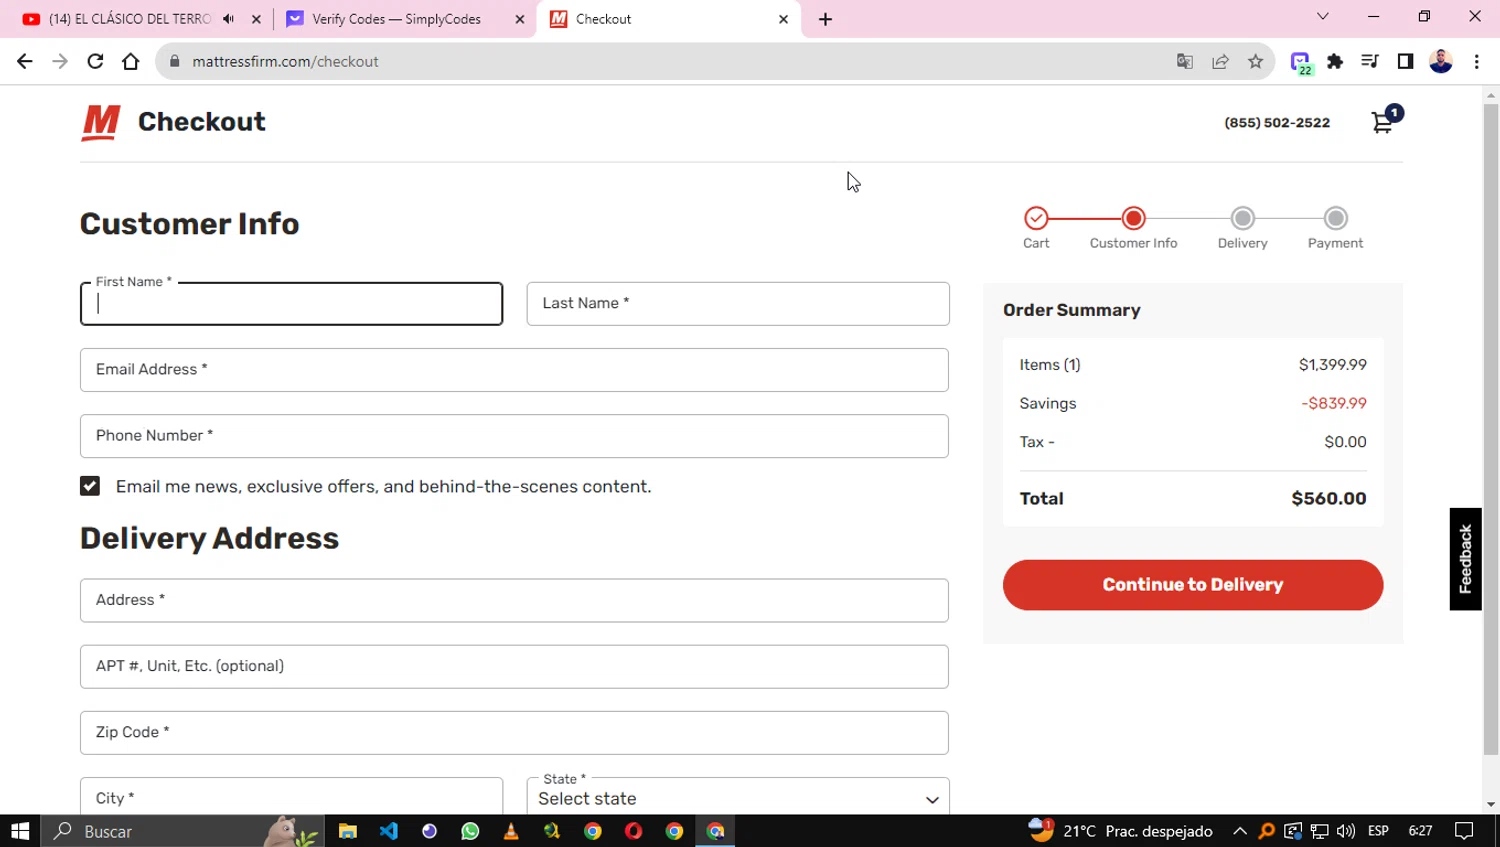The image size is (1500, 847).
Task: Click the $560.00 total amount
Action: (1328, 498)
